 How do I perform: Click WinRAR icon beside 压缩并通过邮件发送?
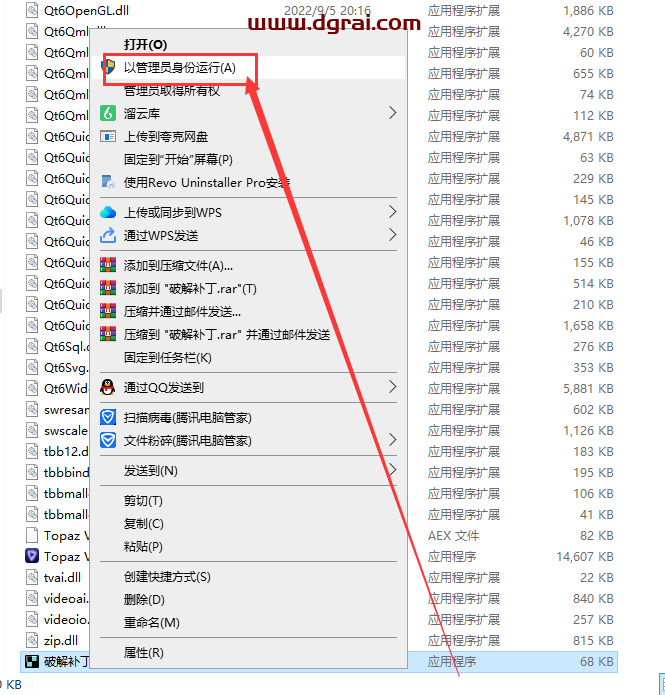pyautogui.click(x=108, y=311)
